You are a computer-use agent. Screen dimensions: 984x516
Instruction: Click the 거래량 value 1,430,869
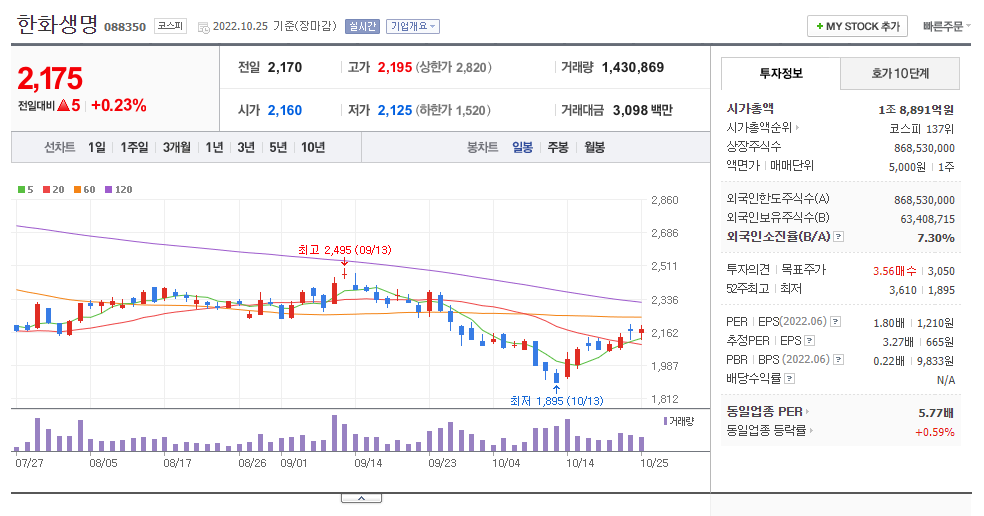pos(633,67)
